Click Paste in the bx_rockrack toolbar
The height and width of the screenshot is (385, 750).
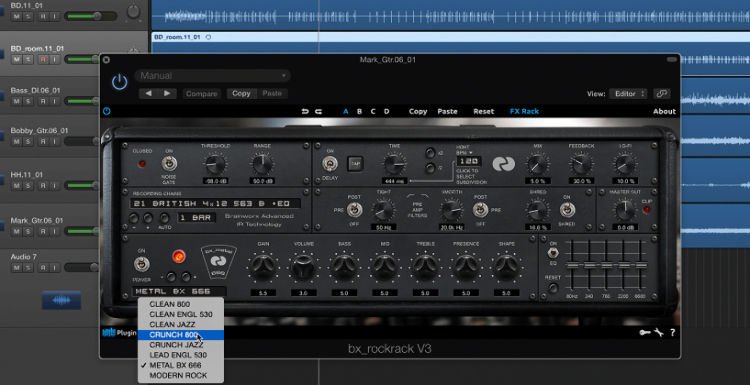pyautogui.click(x=447, y=111)
